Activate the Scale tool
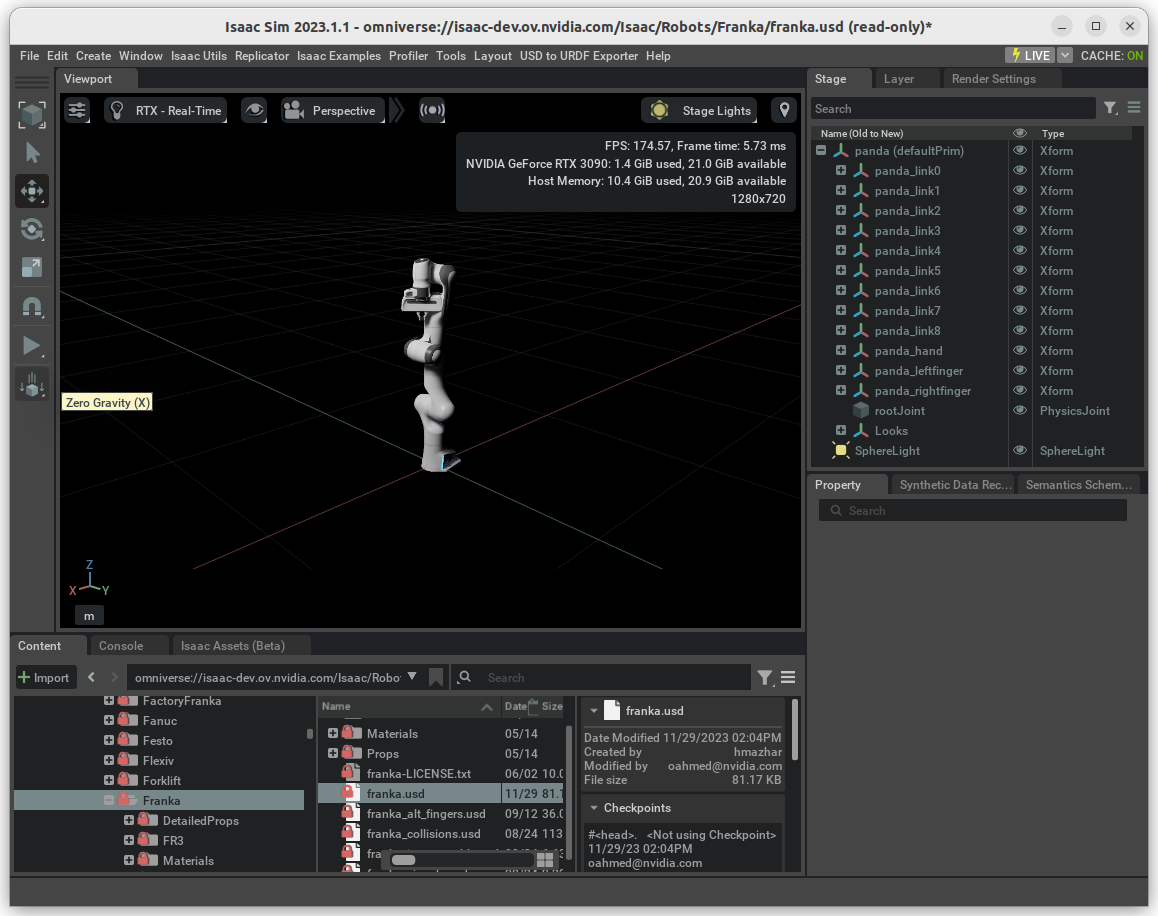Screen dimensions: 1158x916 [32, 267]
